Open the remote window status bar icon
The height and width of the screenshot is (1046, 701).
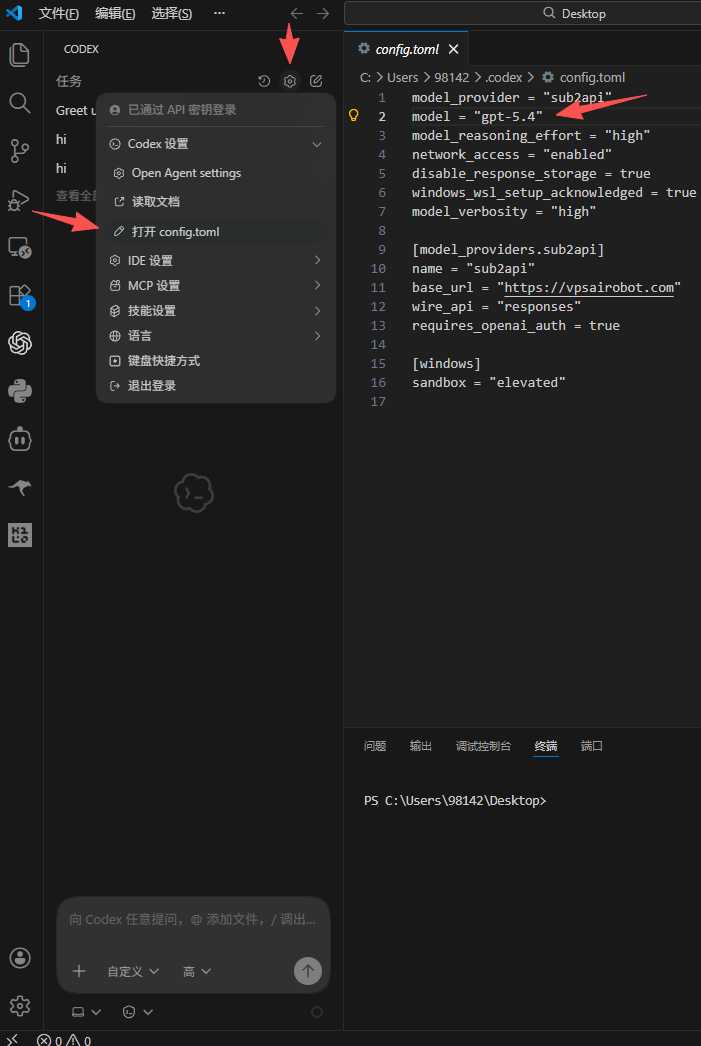12,1039
